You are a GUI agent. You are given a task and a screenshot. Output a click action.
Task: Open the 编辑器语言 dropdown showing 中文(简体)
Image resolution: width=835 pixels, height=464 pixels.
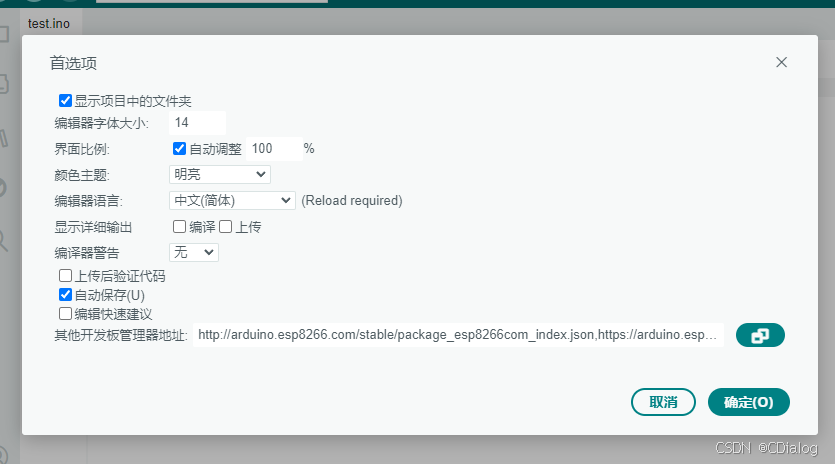pos(232,200)
